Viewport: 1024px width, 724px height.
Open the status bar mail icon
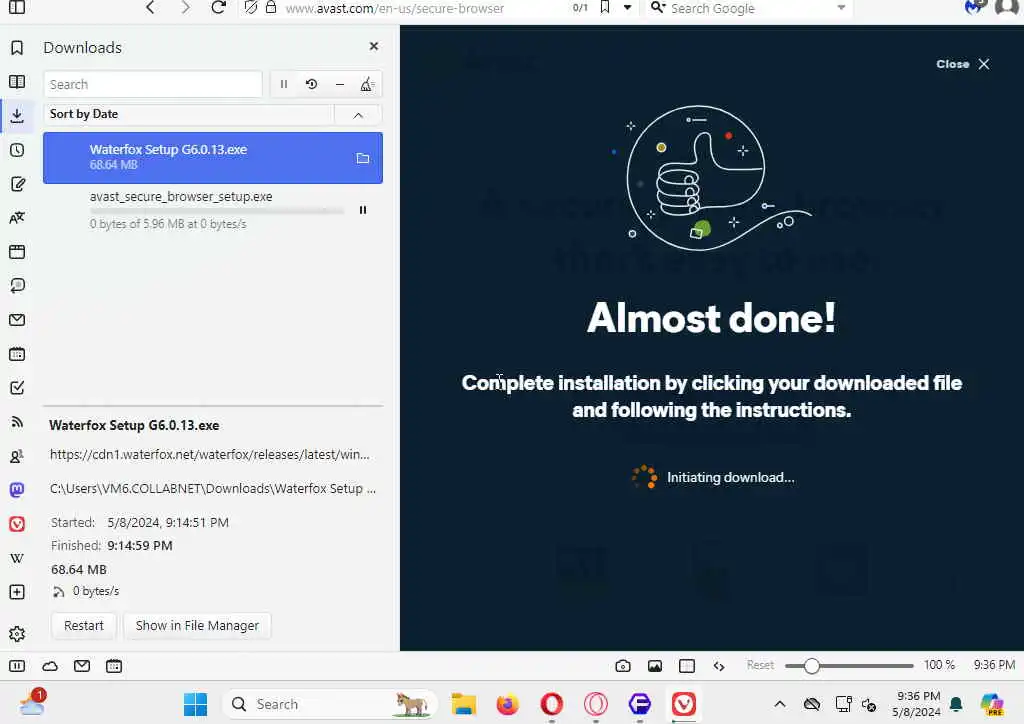(x=82, y=666)
